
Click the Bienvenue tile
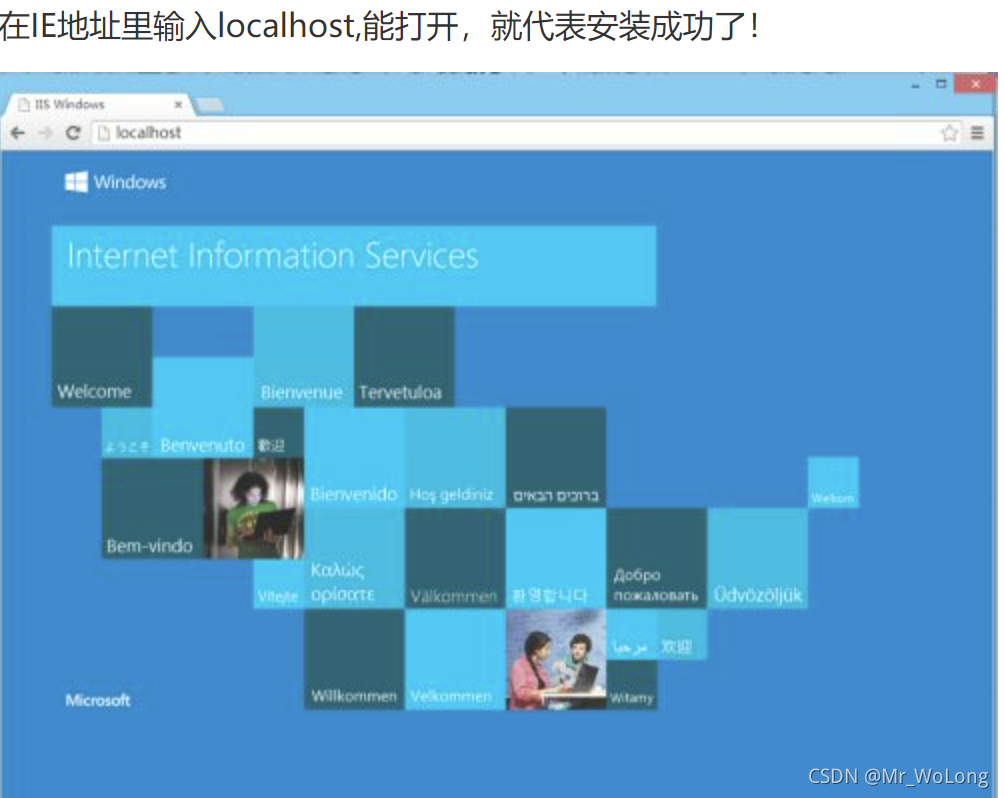point(304,357)
